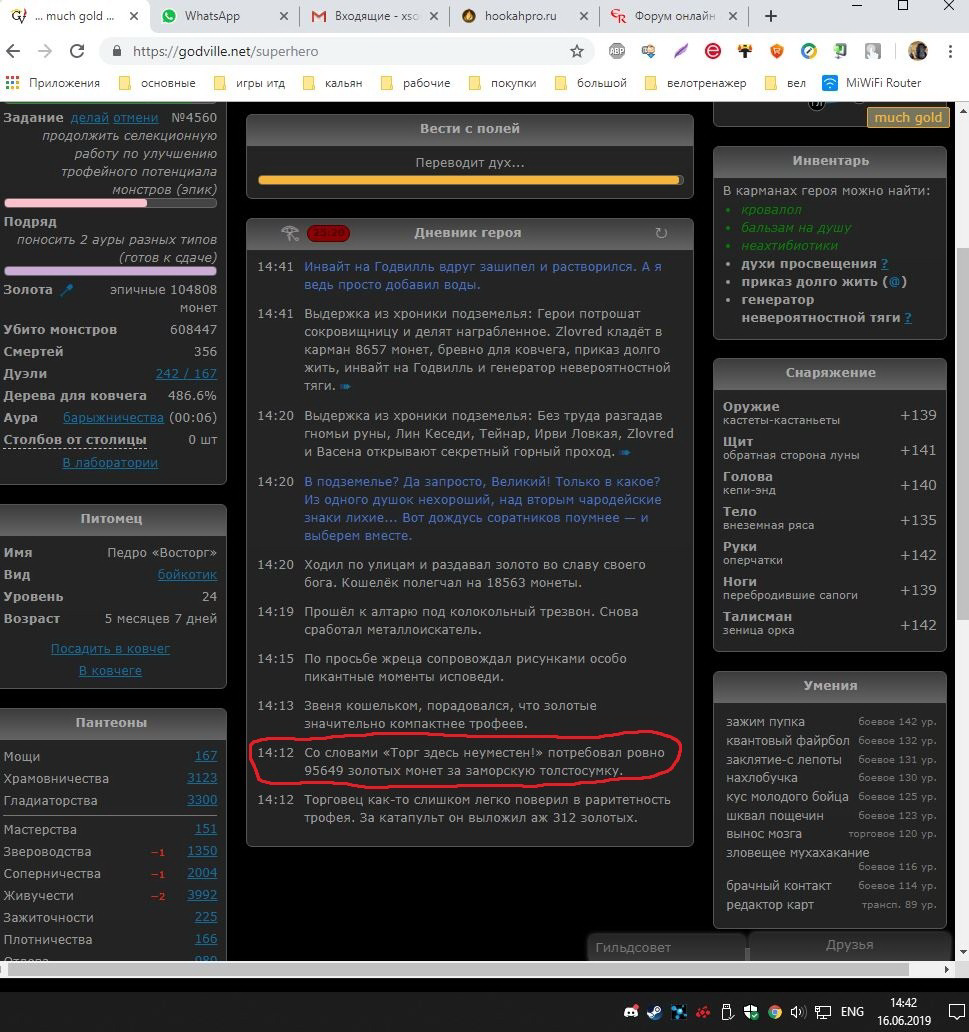This screenshot has height=1032, width=969.
Task: Click the Discord tray icon
Action: pos(630,1011)
